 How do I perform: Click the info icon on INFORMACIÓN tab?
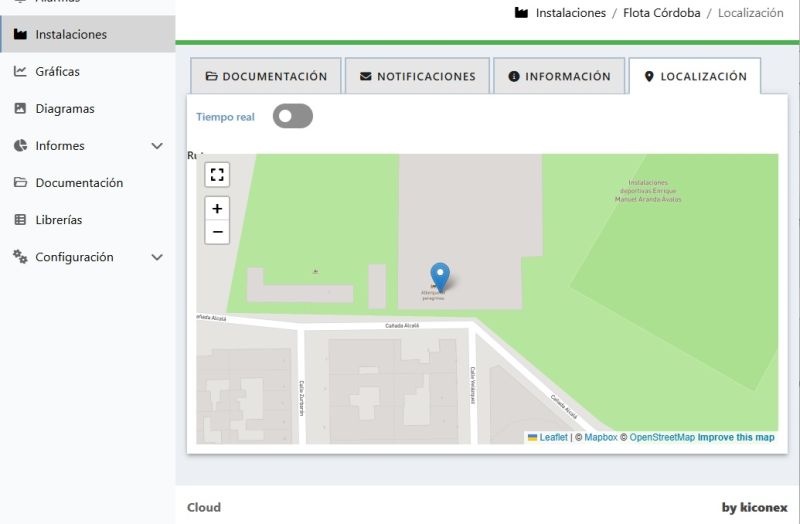(514, 76)
